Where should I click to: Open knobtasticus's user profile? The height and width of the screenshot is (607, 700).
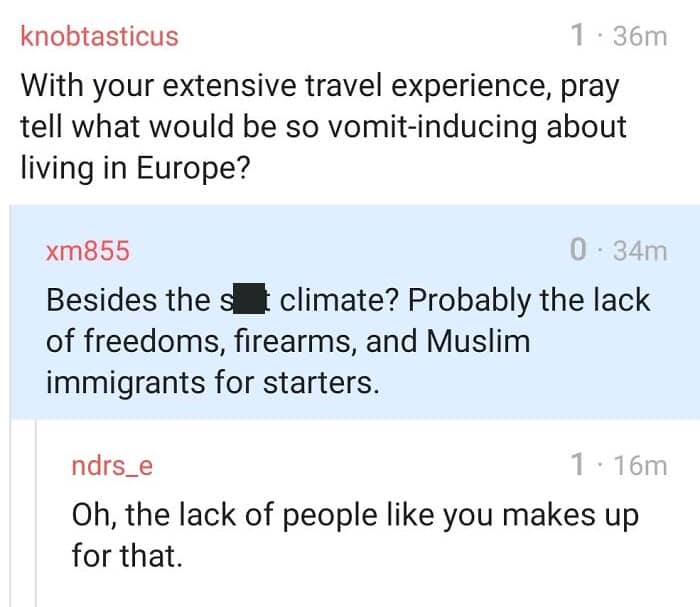click(x=99, y=37)
